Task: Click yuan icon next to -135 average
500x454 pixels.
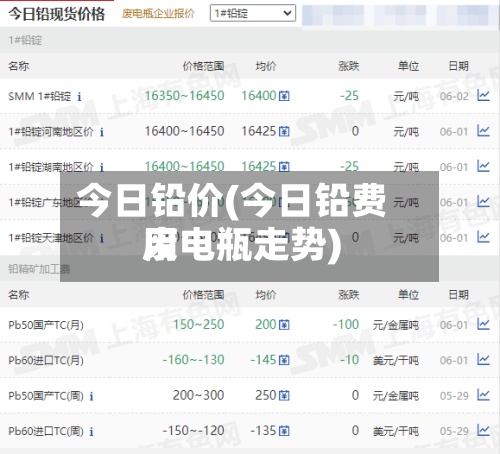Action: click(x=284, y=431)
